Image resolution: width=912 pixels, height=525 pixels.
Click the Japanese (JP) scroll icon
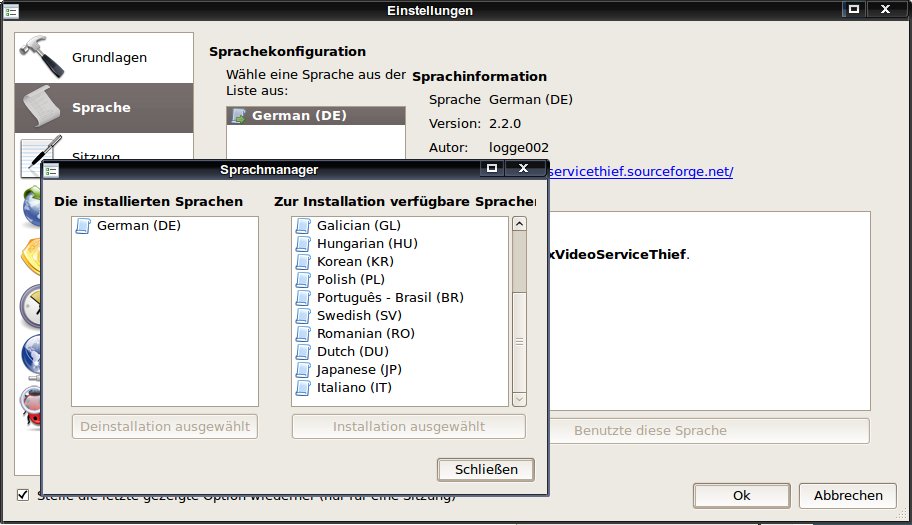pyautogui.click(x=303, y=370)
